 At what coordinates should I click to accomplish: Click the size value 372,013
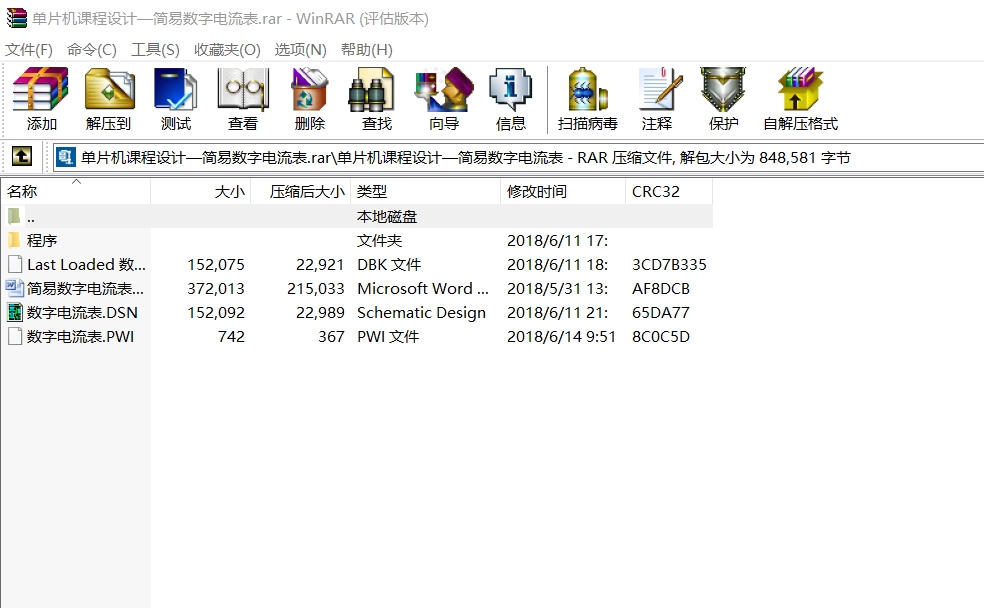[216, 288]
